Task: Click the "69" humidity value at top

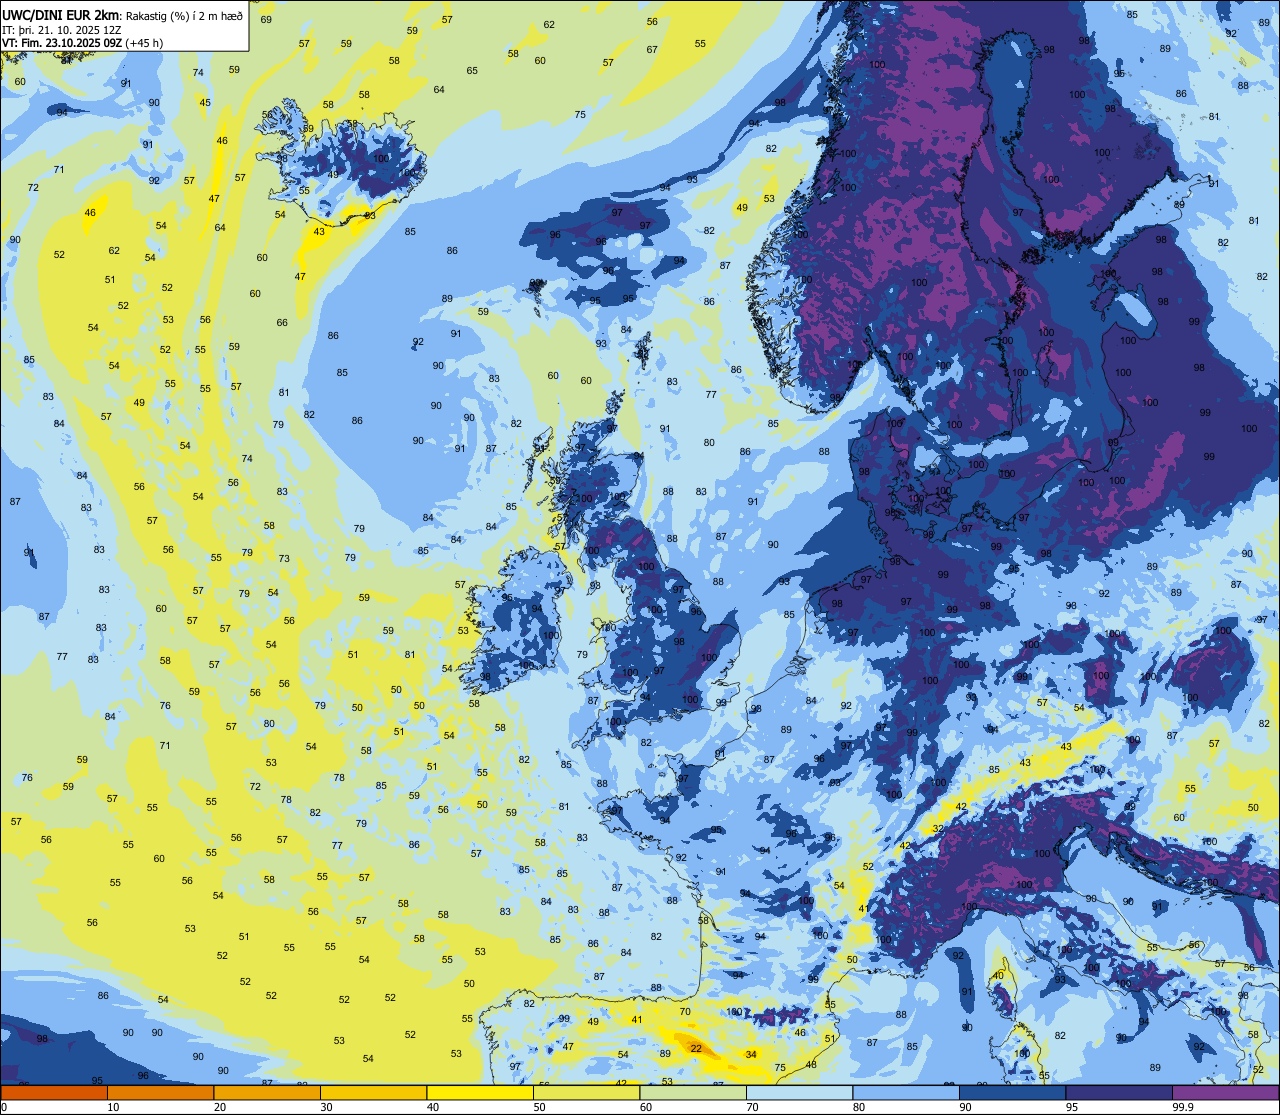Action: [266, 20]
